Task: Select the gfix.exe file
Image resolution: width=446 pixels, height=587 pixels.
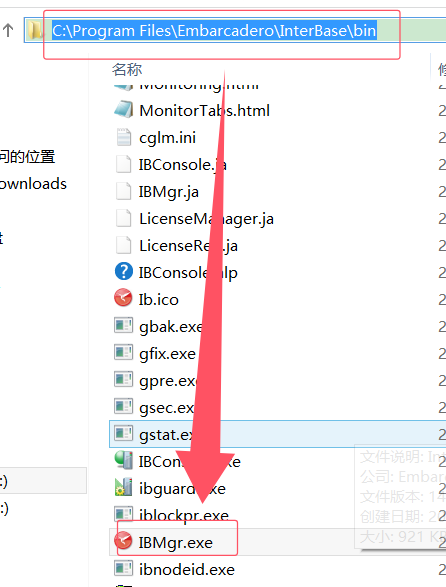Action: tap(167, 353)
